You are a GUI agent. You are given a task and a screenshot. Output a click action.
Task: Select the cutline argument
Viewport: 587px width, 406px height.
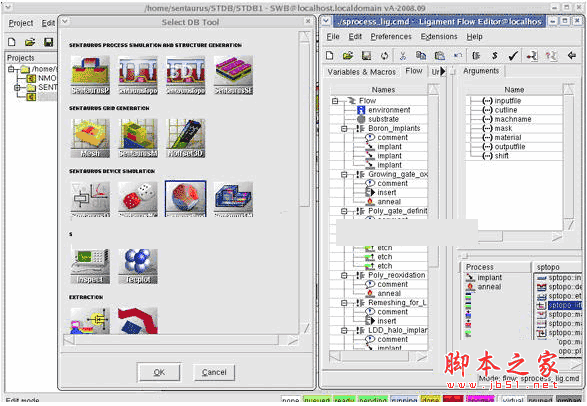506,110
